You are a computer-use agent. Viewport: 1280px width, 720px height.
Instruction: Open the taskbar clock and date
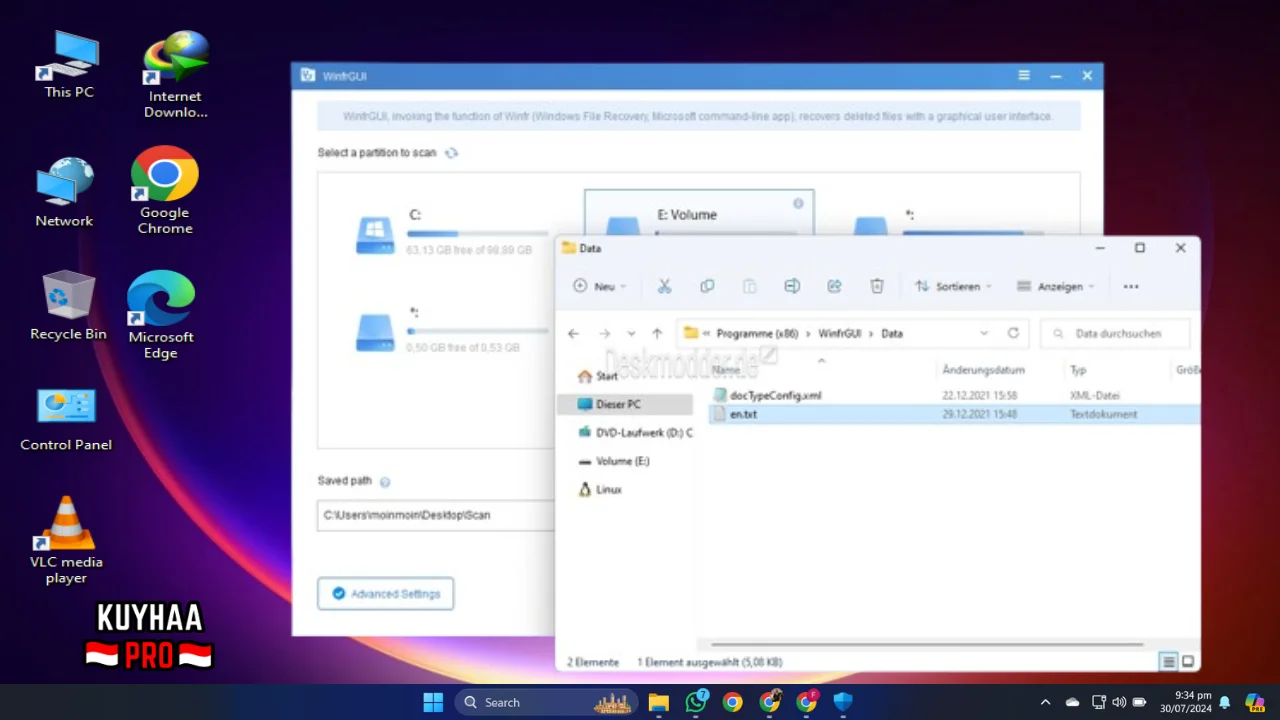[1185, 702]
